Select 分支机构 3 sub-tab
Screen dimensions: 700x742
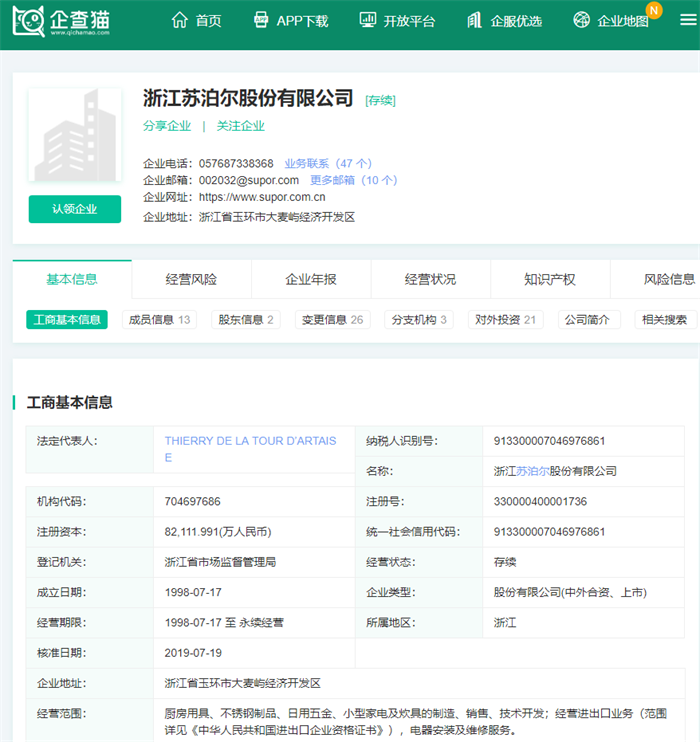coord(419,320)
